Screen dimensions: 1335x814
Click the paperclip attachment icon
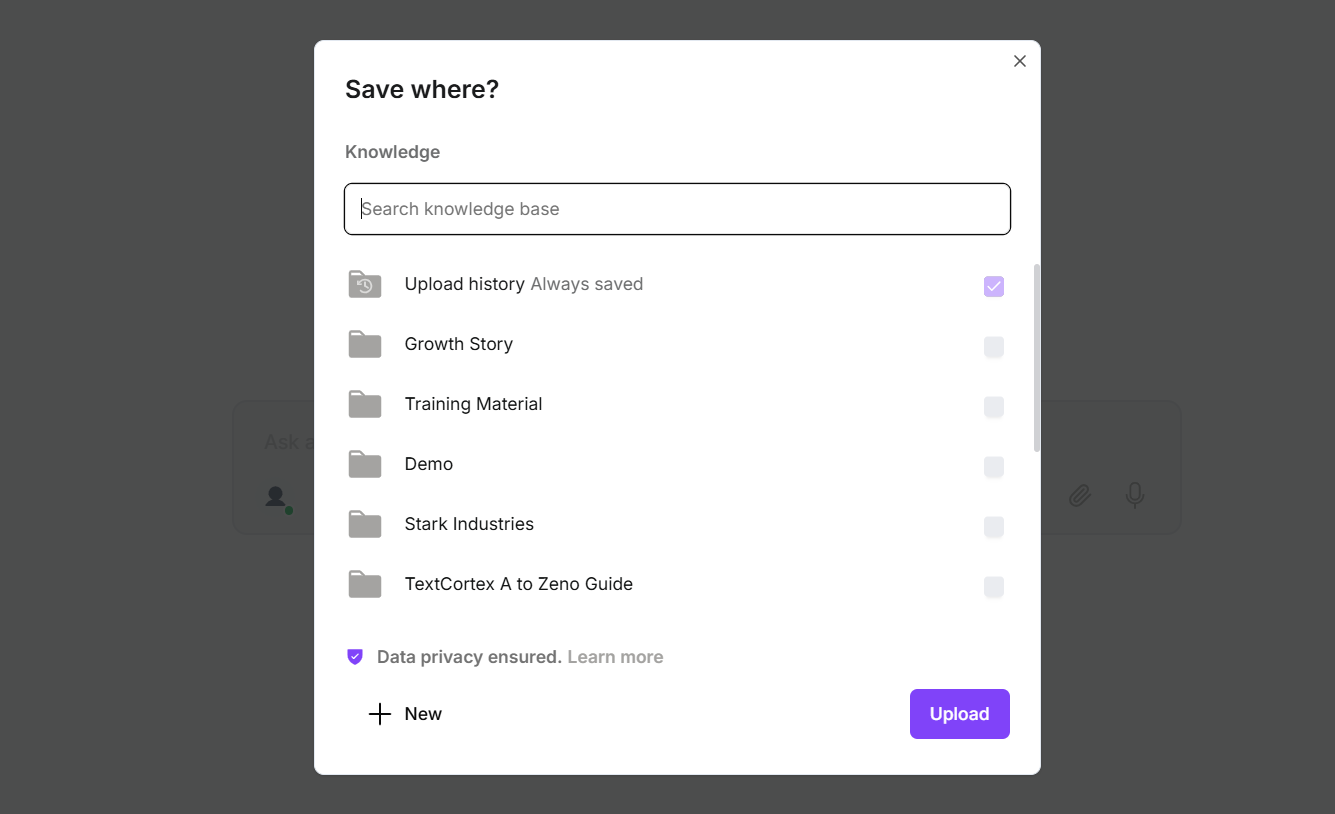[x=1080, y=495]
